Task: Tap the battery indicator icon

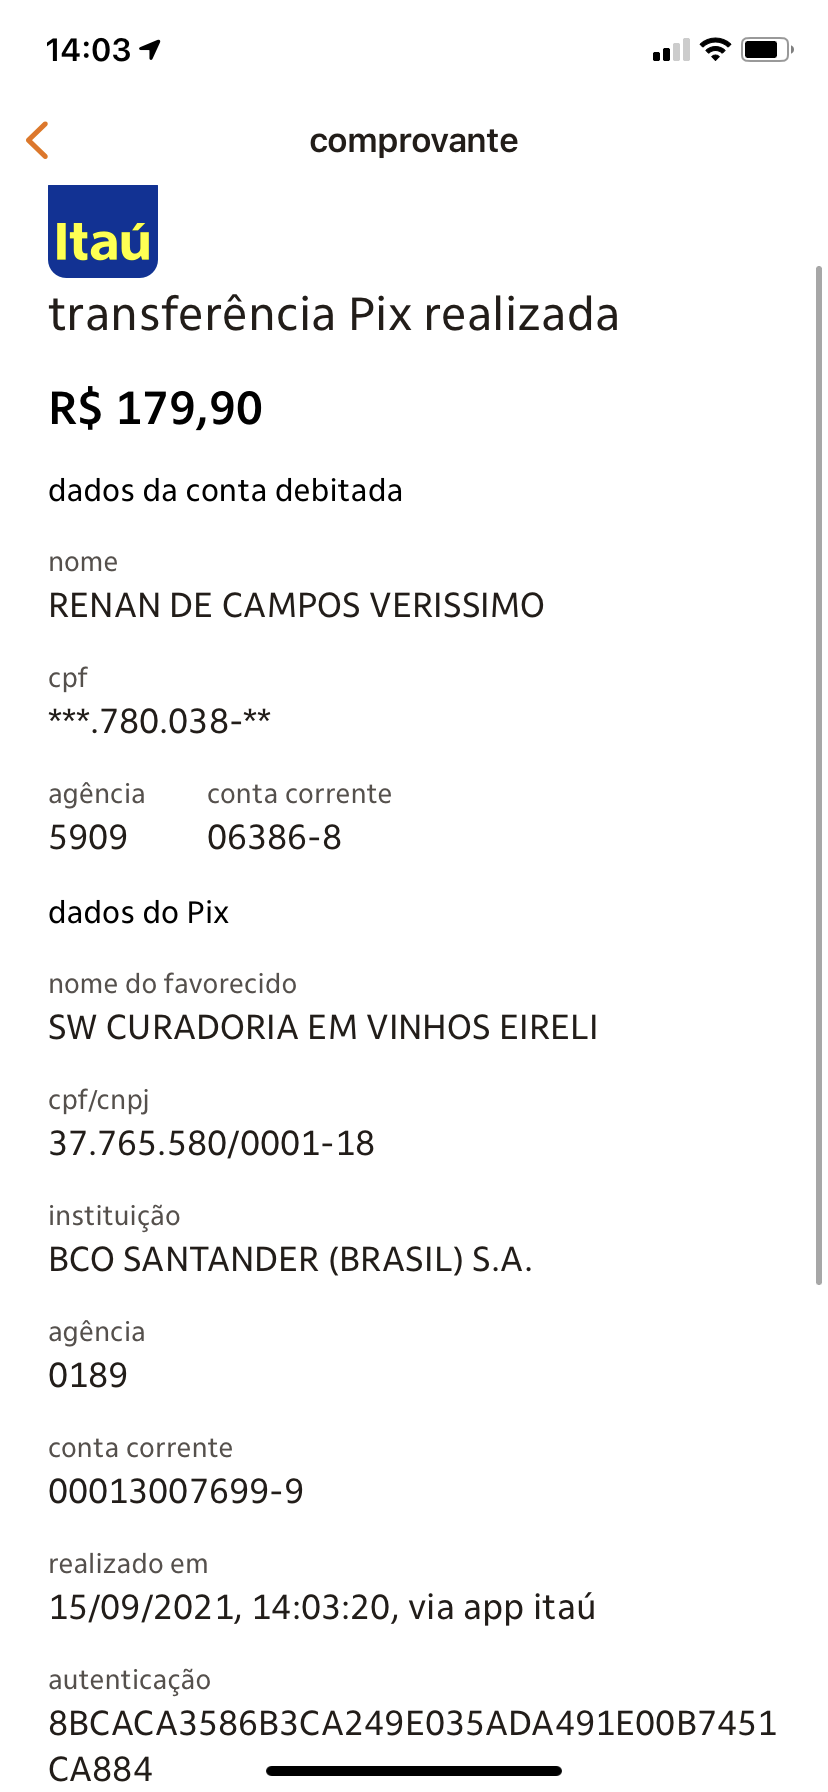Action: [x=766, y=49]
